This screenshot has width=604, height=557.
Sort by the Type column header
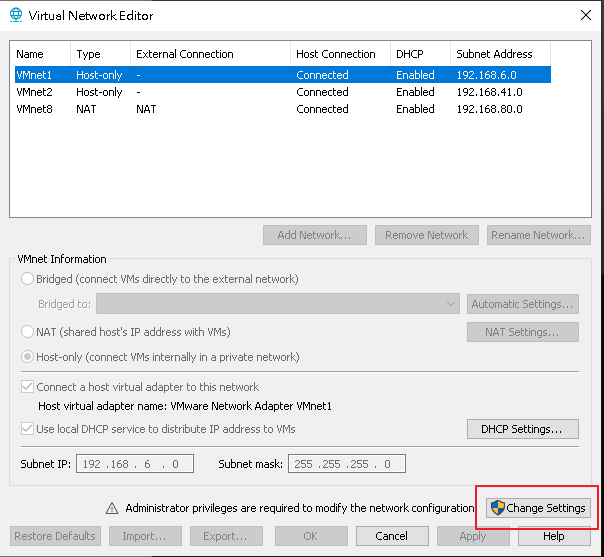(101, 54)
